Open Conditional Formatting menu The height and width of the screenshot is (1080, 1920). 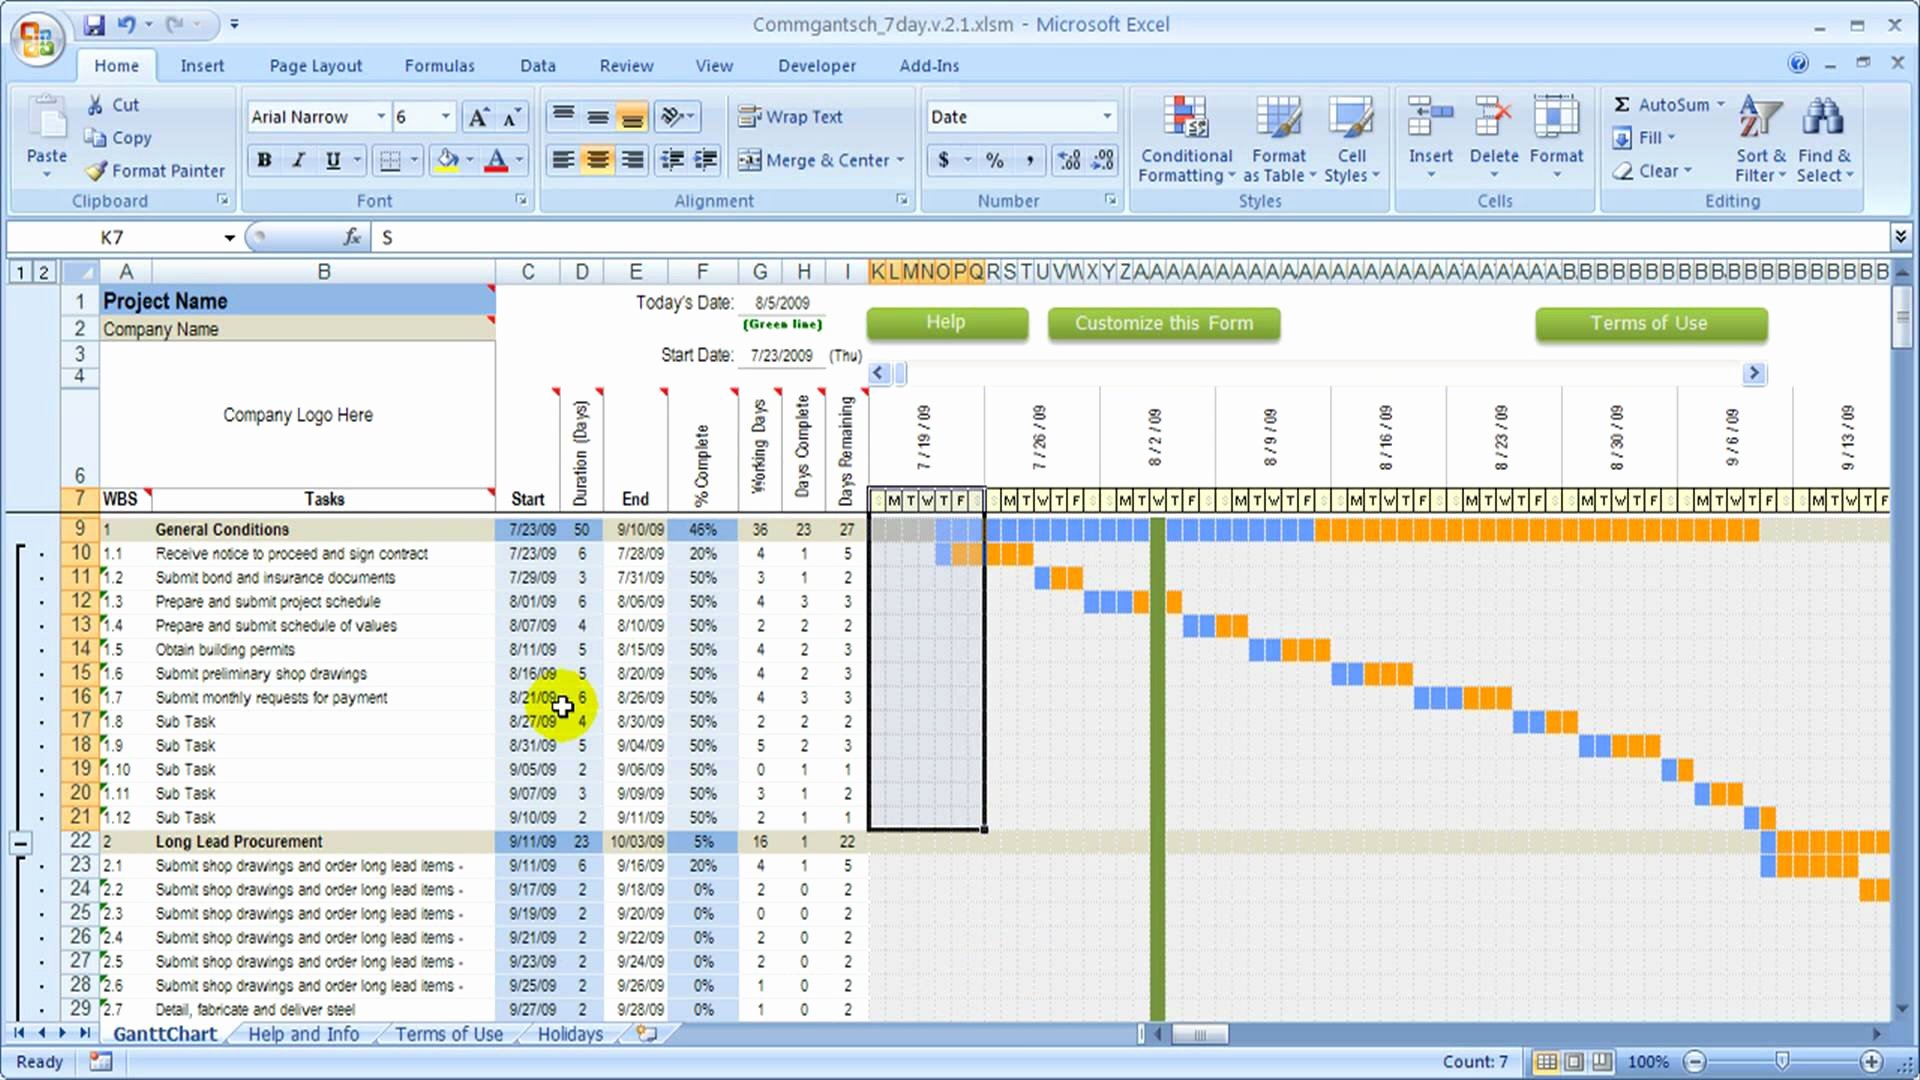pos(1186,140)
